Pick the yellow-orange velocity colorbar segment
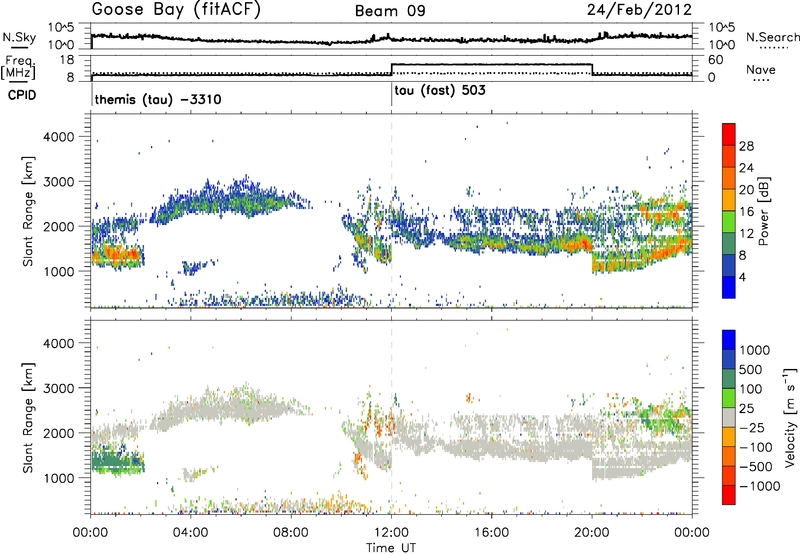 click(729, 437)
